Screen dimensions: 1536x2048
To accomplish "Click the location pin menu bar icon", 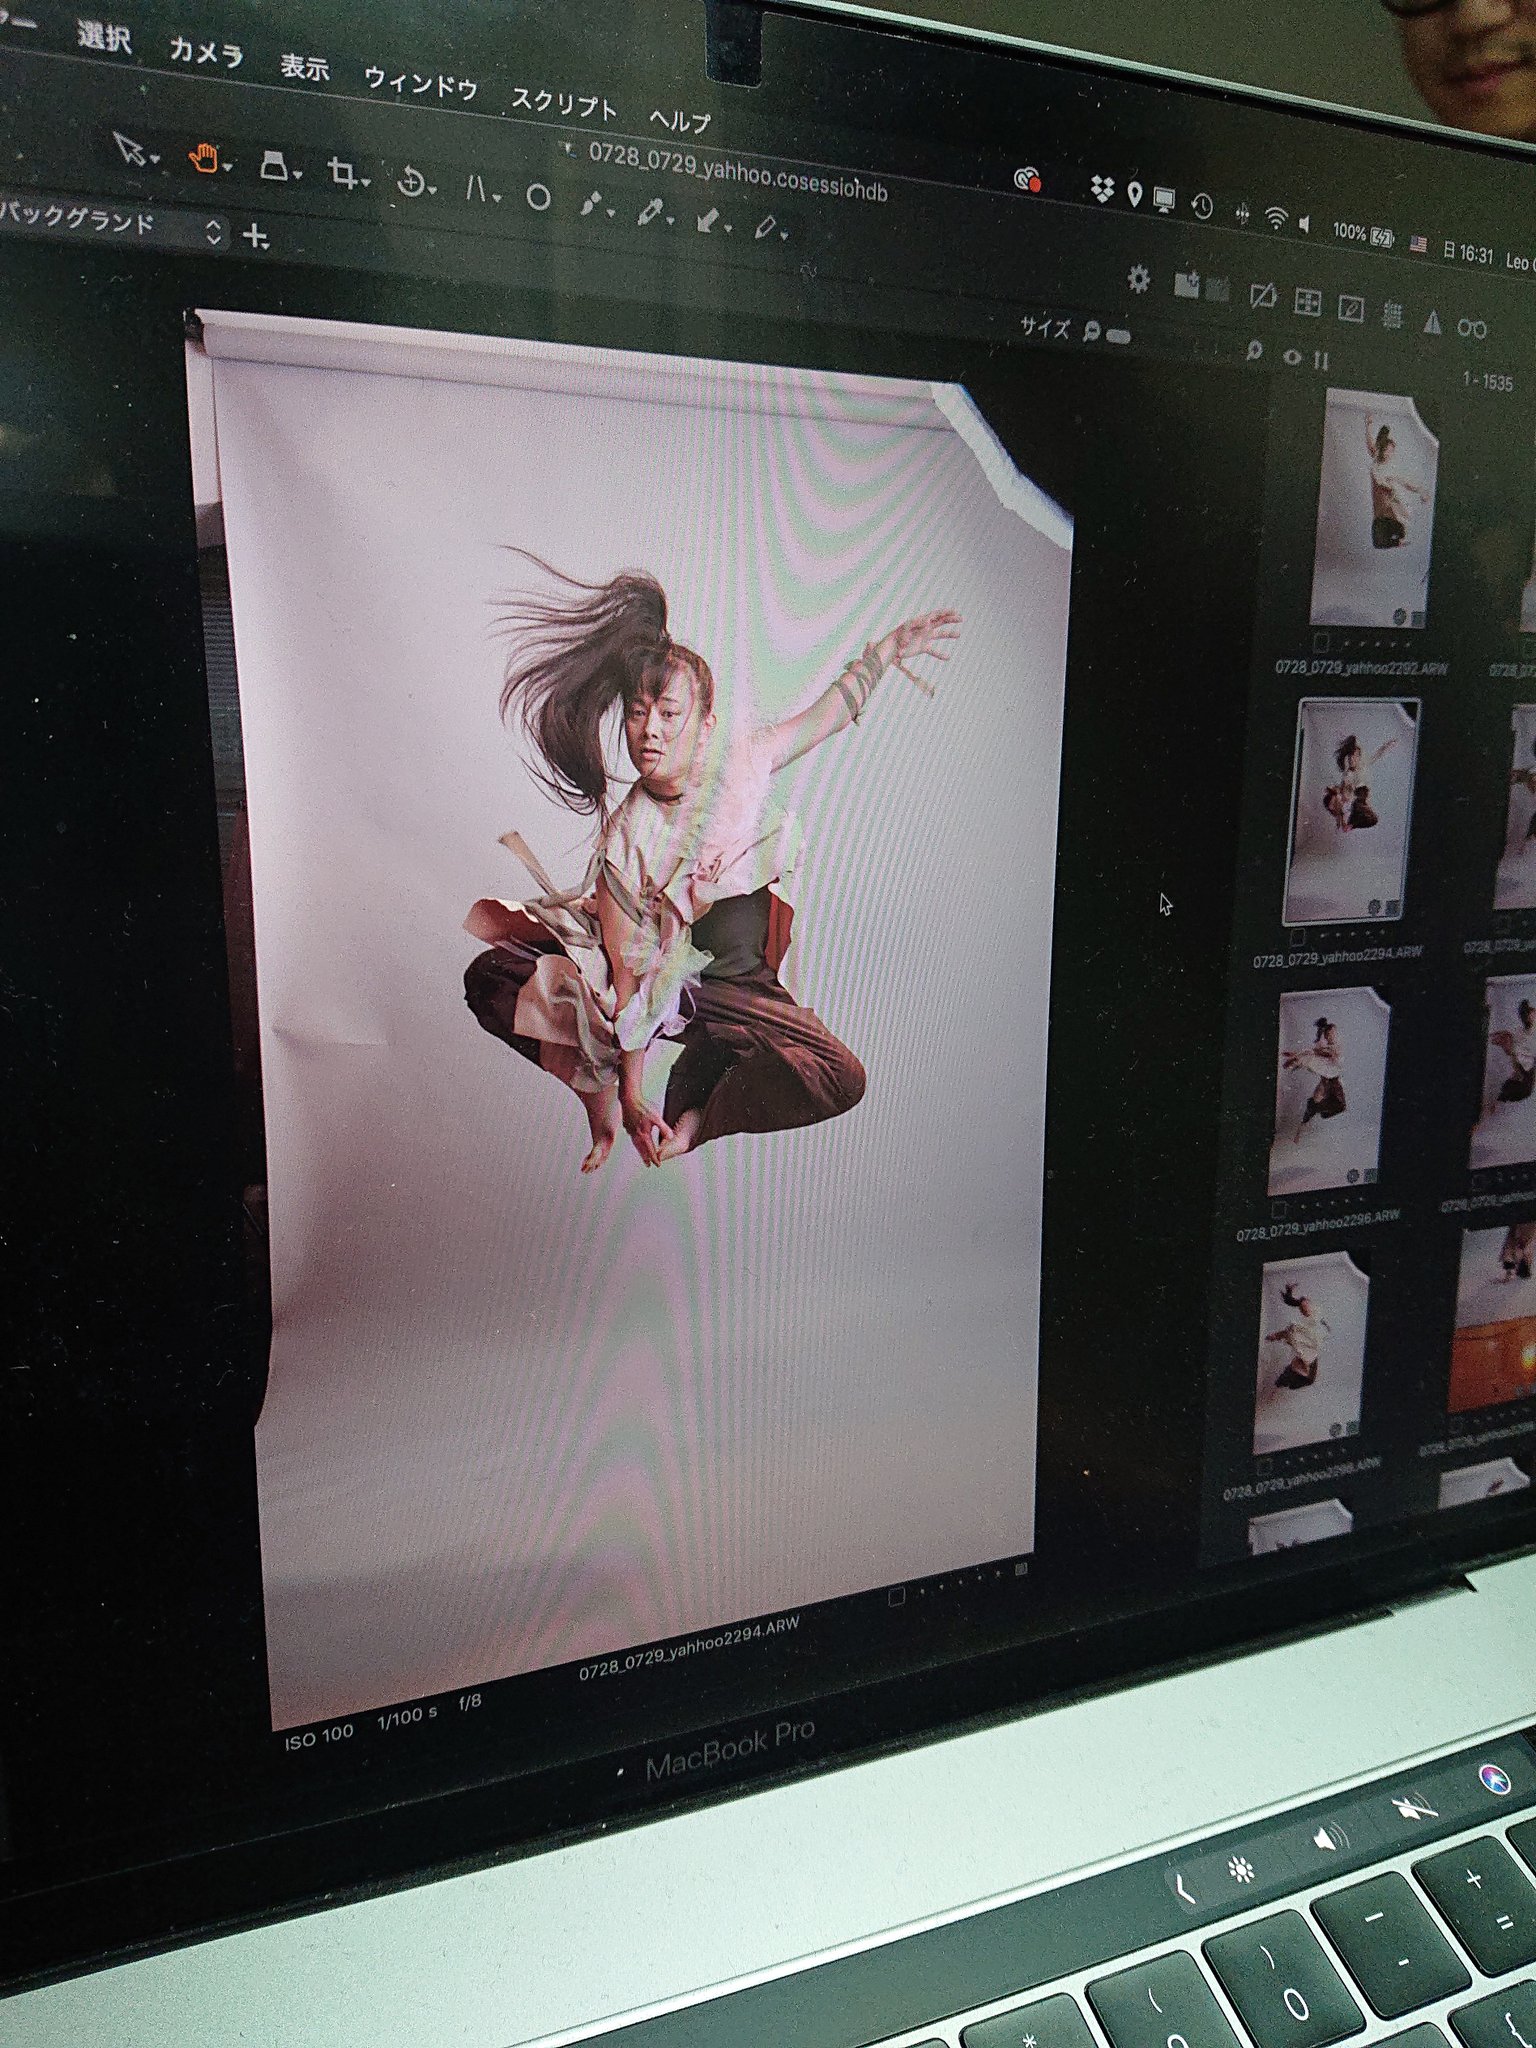I will (x=1134, y=194).
